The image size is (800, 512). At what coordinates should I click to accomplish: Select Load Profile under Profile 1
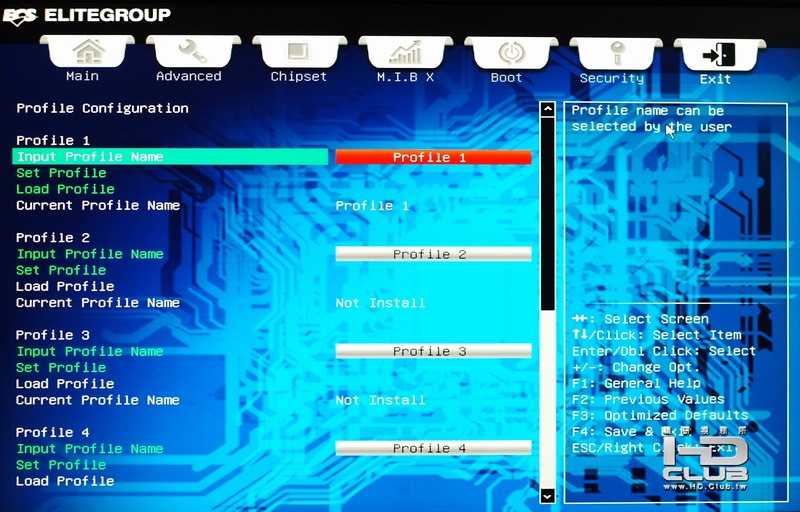pyautogui.click(x=65, y=189)
